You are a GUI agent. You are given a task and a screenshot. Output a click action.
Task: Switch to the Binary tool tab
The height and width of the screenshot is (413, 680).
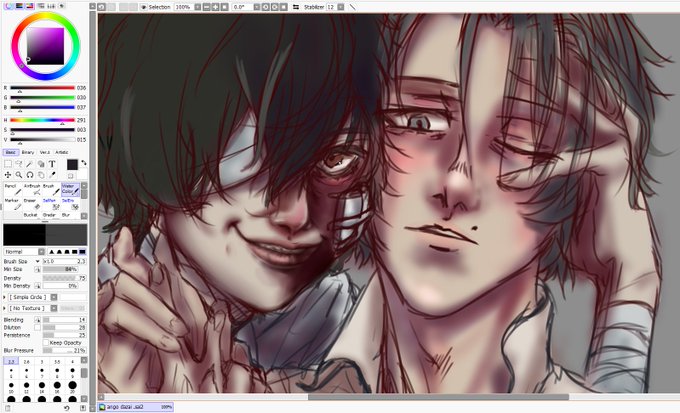coord(28,152)
